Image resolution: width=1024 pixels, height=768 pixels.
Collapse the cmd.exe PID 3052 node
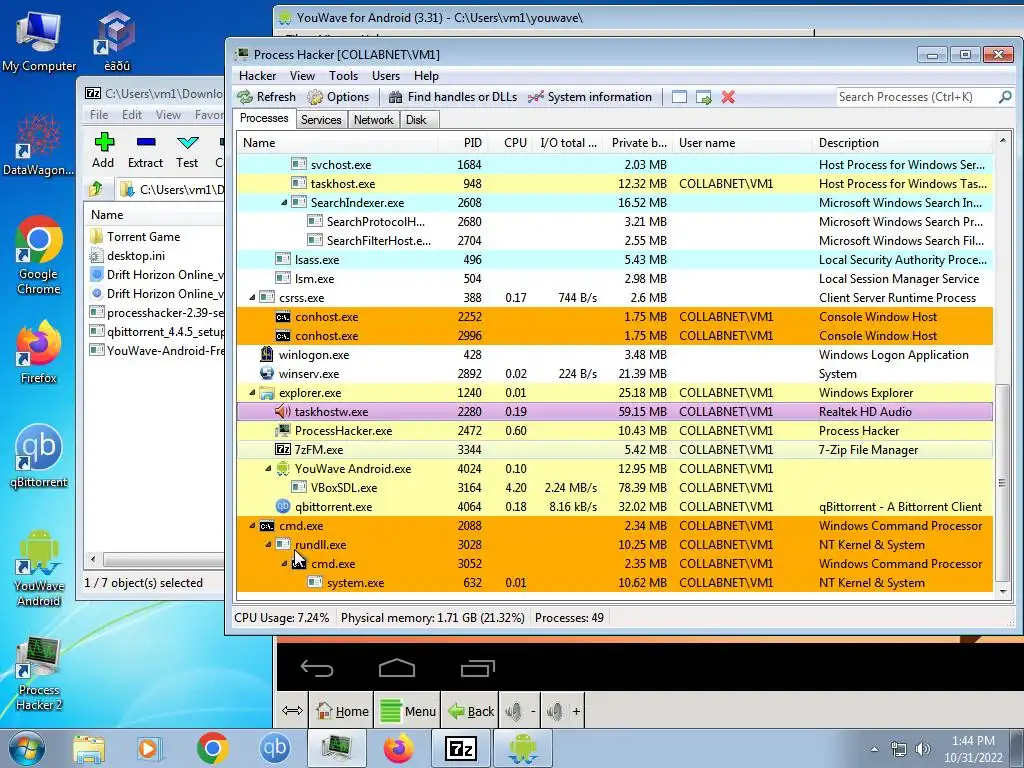[x=284, y=564]
